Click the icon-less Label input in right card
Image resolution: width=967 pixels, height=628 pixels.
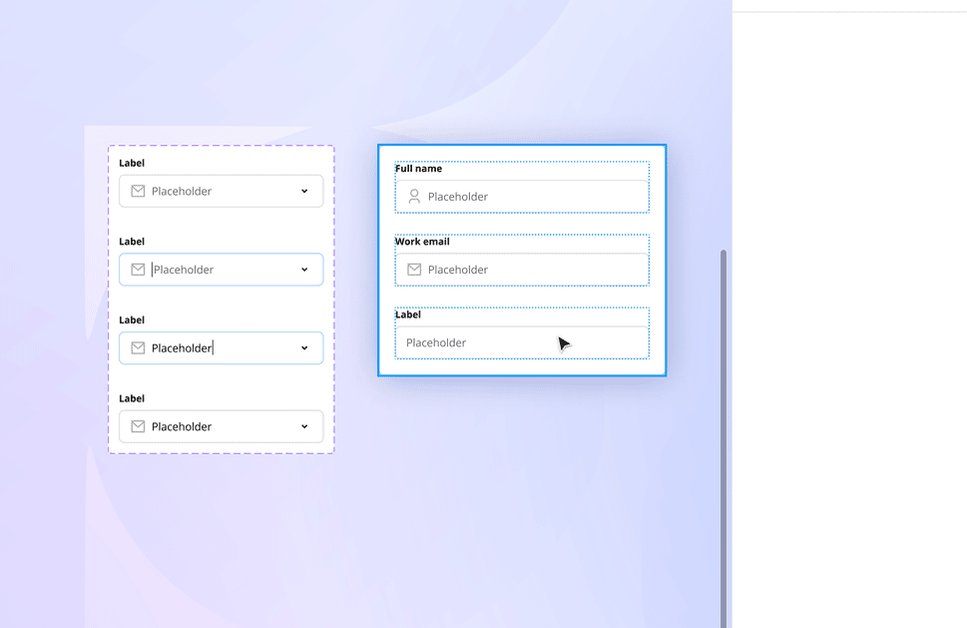522,342
